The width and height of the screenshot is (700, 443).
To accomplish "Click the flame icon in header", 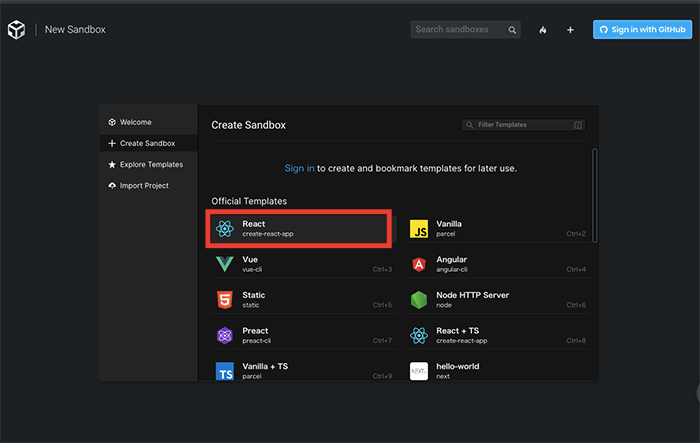I will (543, 30).
